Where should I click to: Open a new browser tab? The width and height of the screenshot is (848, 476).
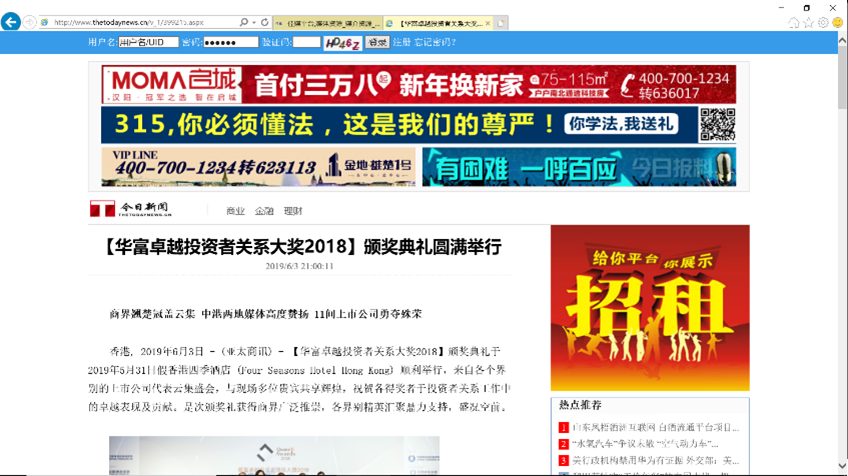(501, 23)
